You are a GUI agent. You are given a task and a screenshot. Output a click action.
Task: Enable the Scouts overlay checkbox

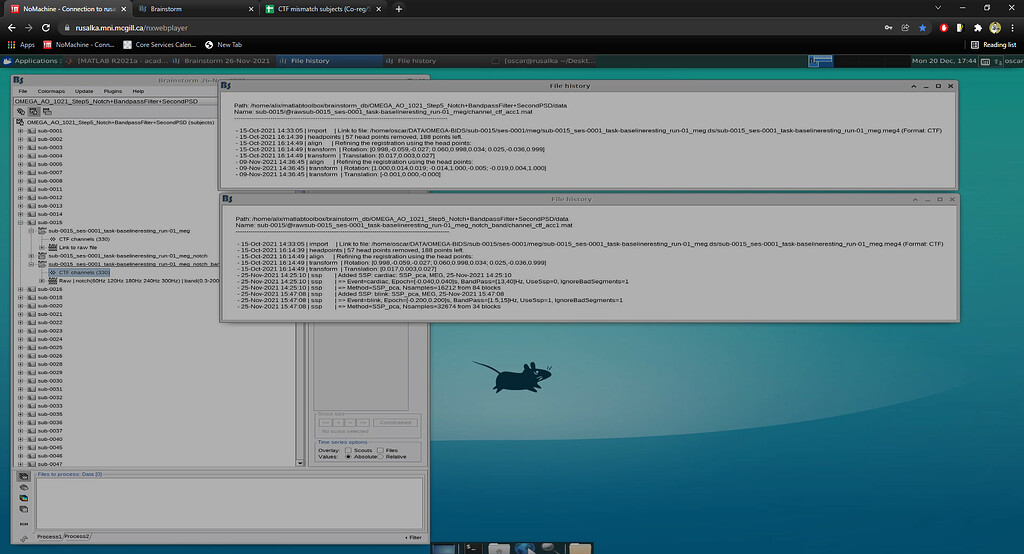[x=350, y=450]
